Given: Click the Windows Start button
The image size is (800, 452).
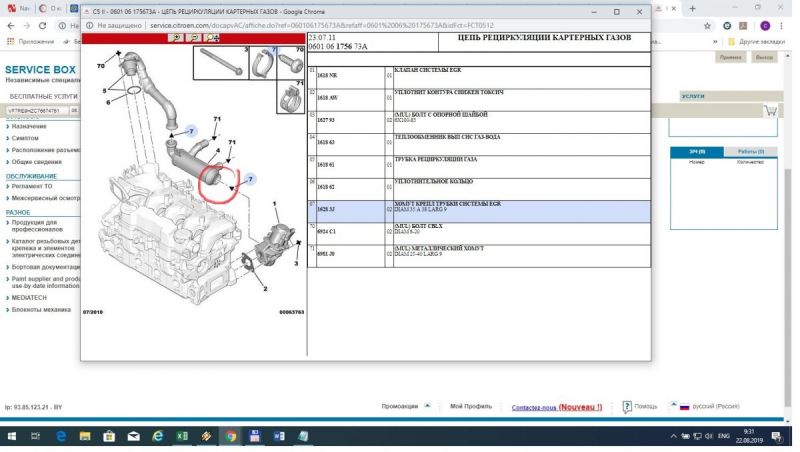Looking at the screenshot, I should pos(13,437).
